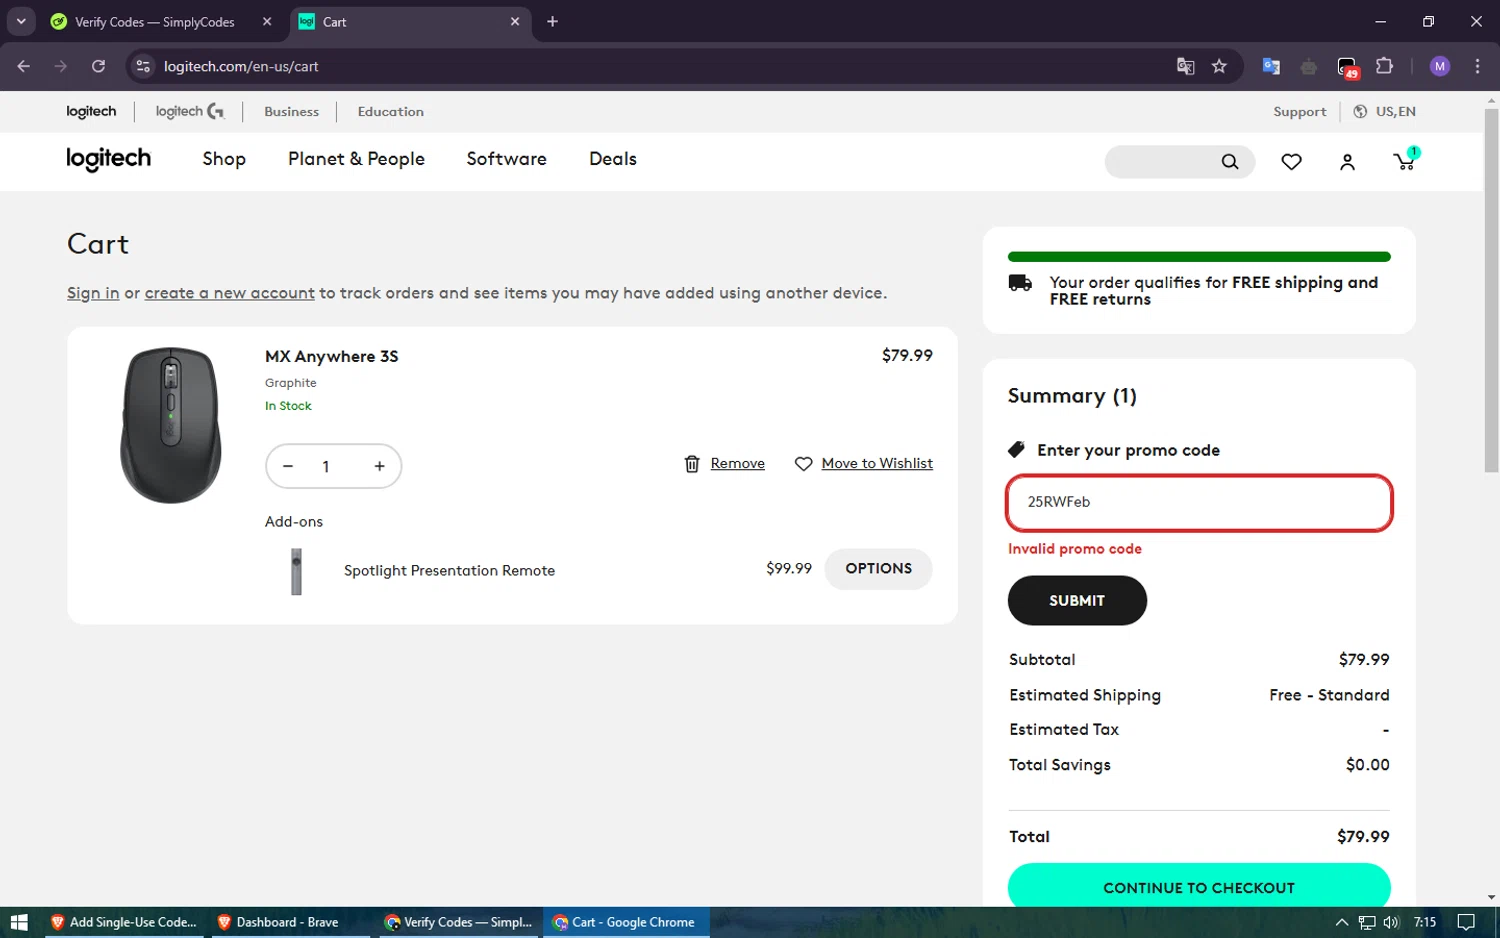Viewport: 1500px width, 938px height.
Task: Submit the promo code
Action: pos(1077,600)
